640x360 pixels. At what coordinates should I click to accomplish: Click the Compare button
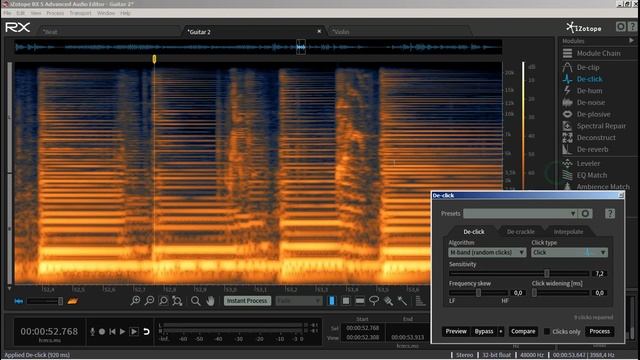pos(523,331)
